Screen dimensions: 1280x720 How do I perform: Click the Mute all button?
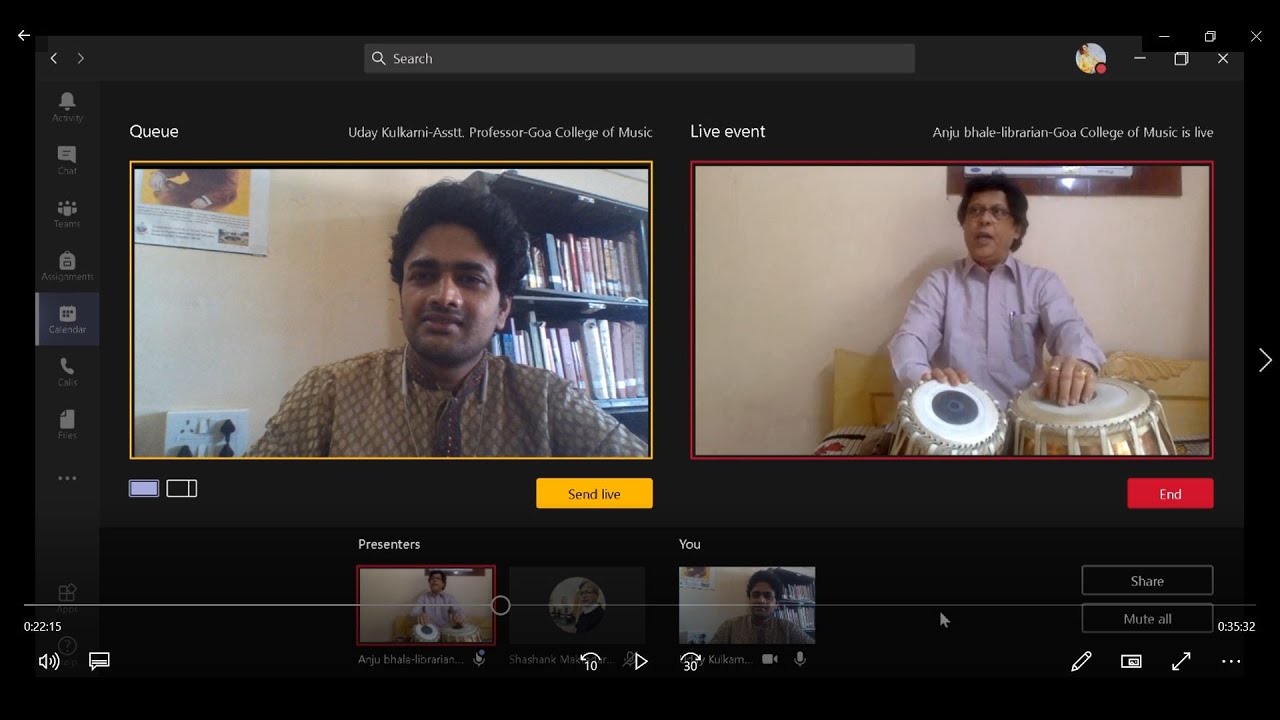(1147, 618)
